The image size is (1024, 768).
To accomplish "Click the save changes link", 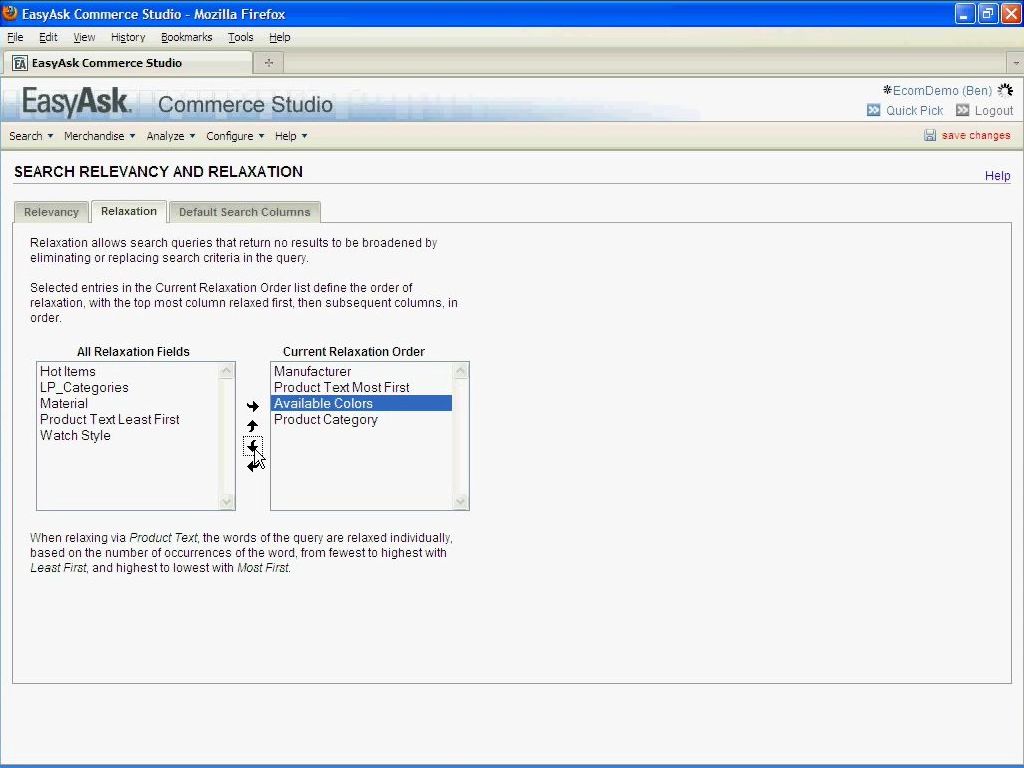I will point(976,135).
